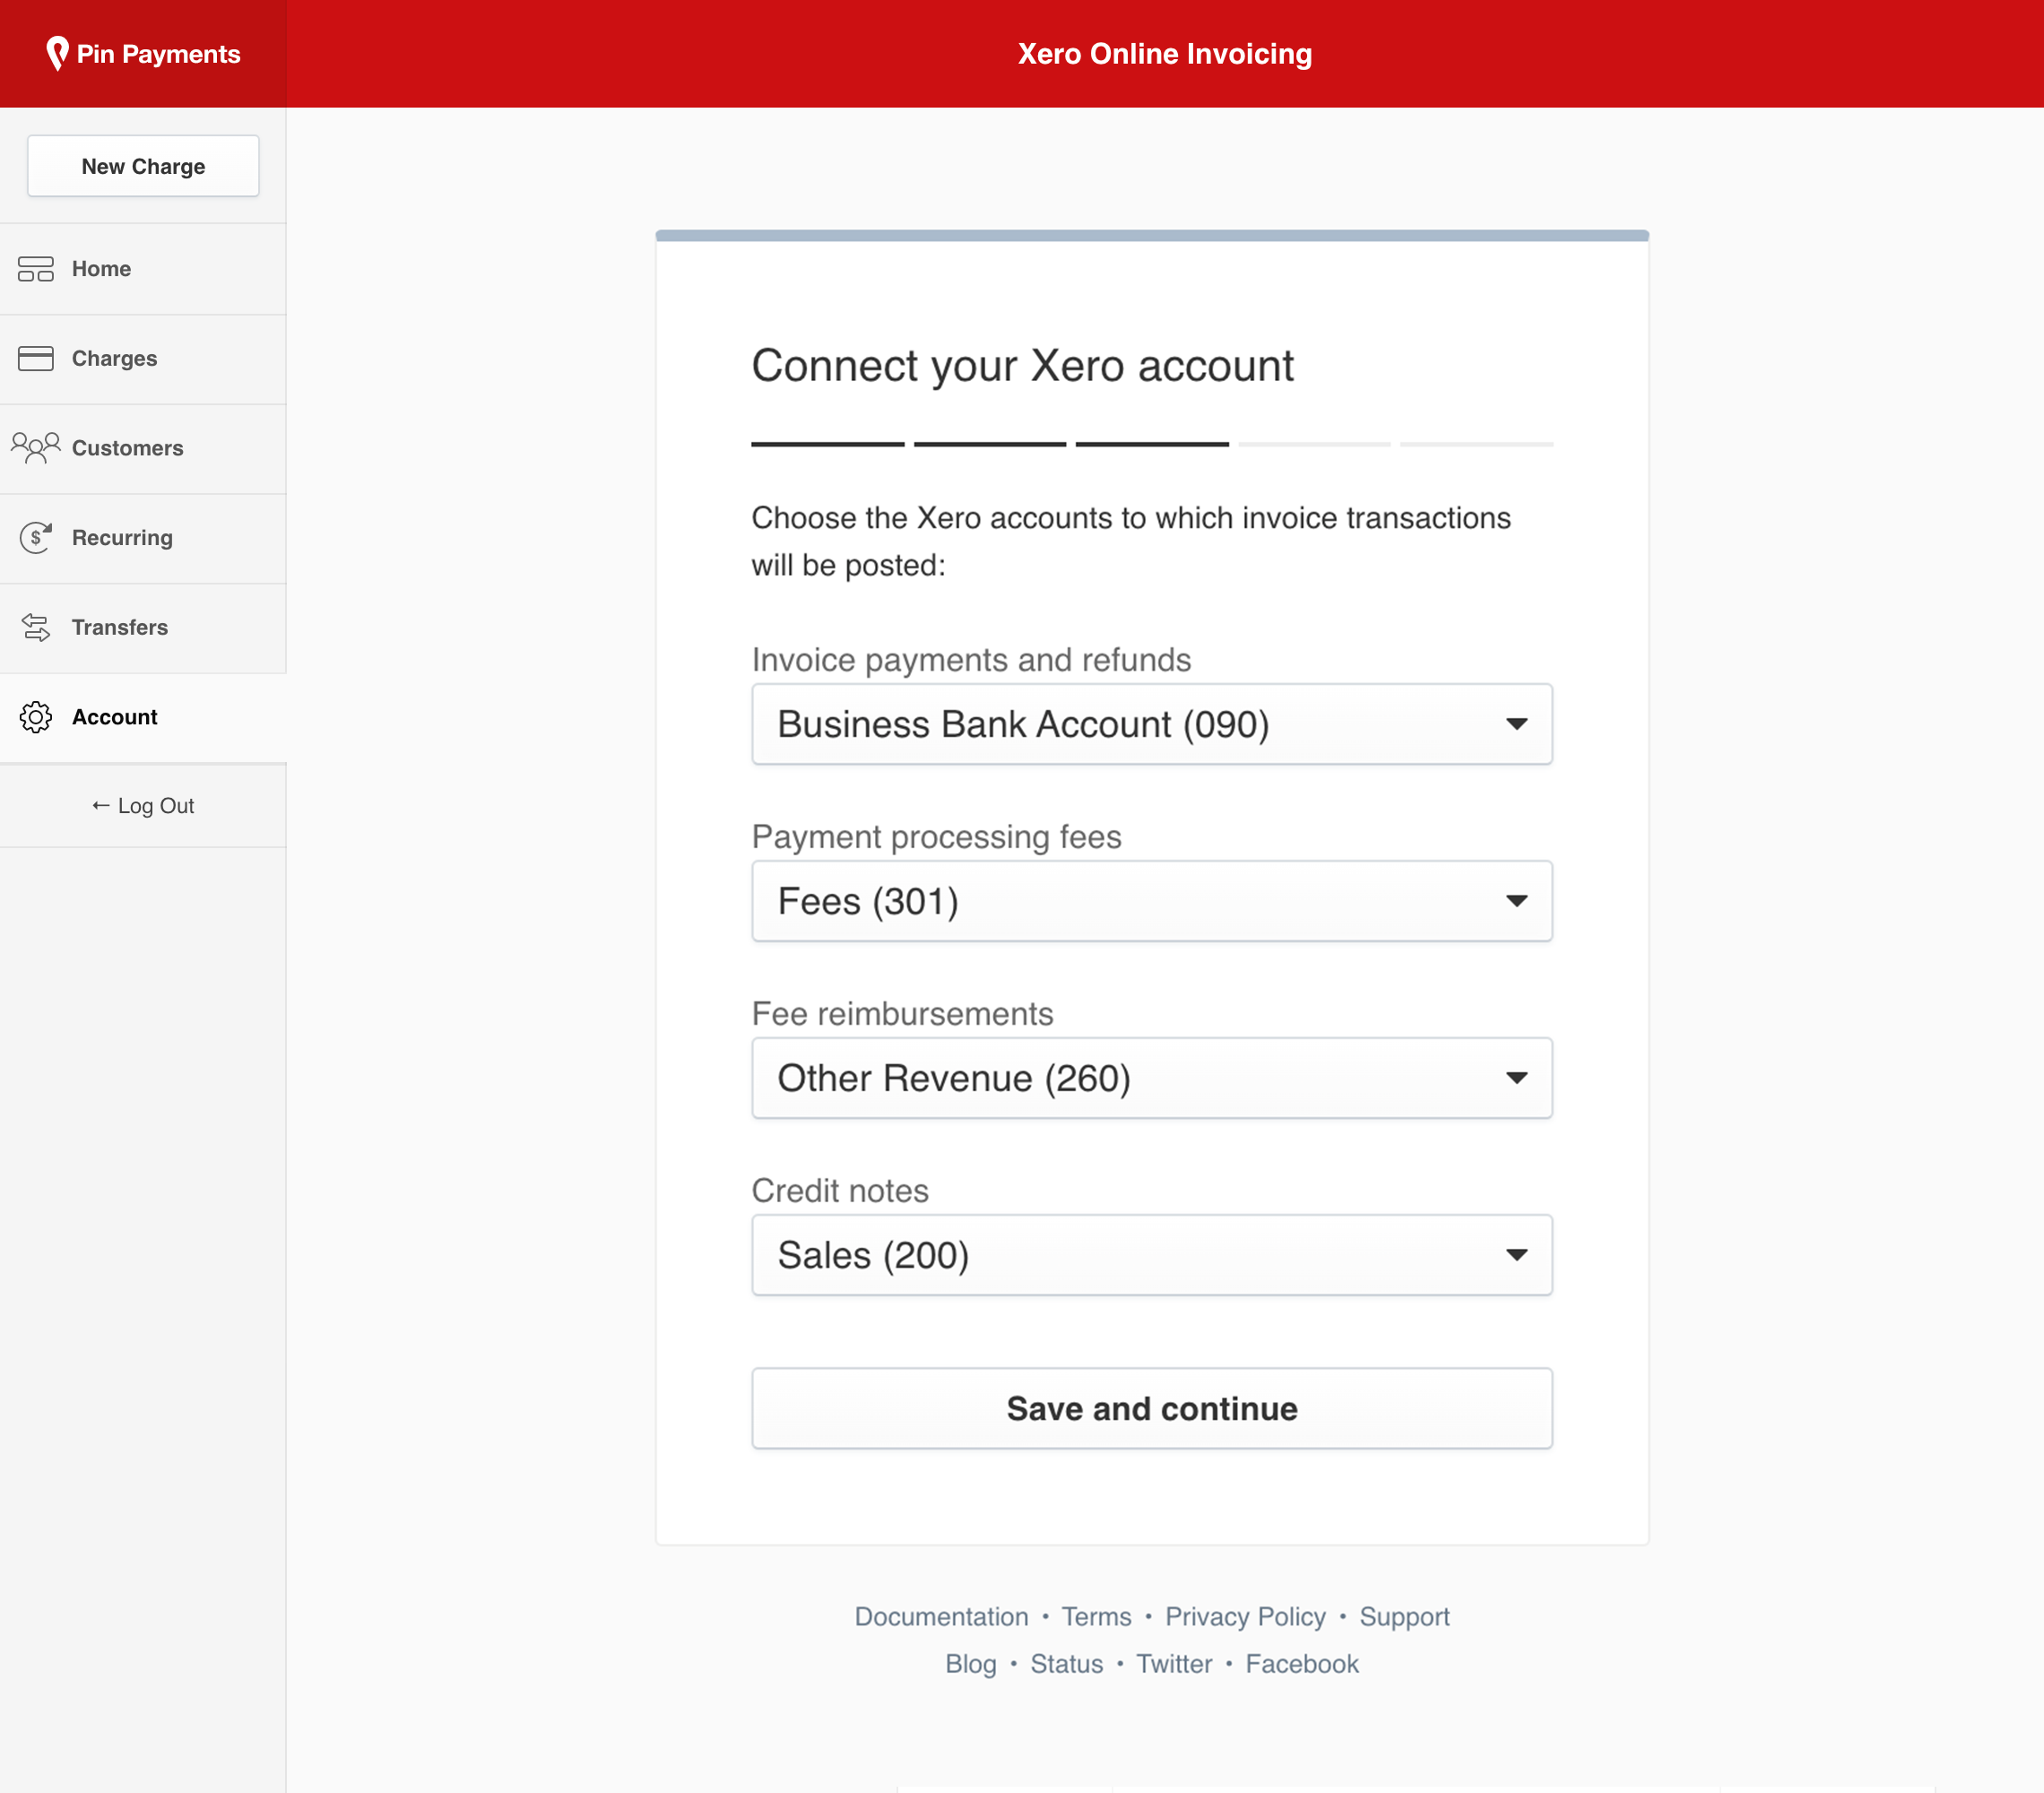Screen dimensions: 2044x1793
Task: Click the Home sidebar icon
Action: tap(35, 269)
